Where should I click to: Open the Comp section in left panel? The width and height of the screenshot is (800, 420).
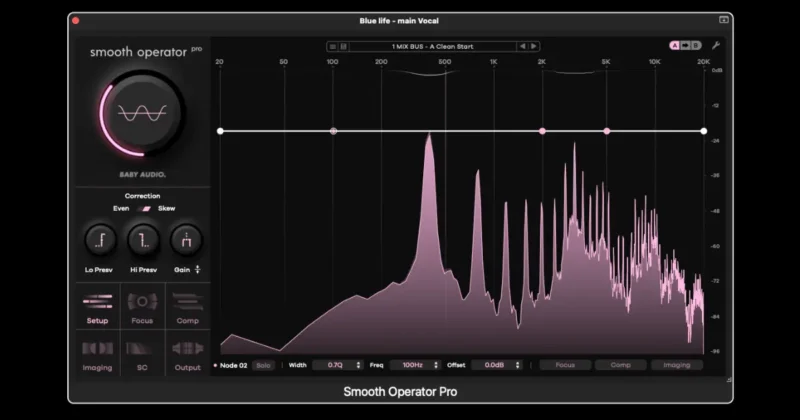point(187,307)
